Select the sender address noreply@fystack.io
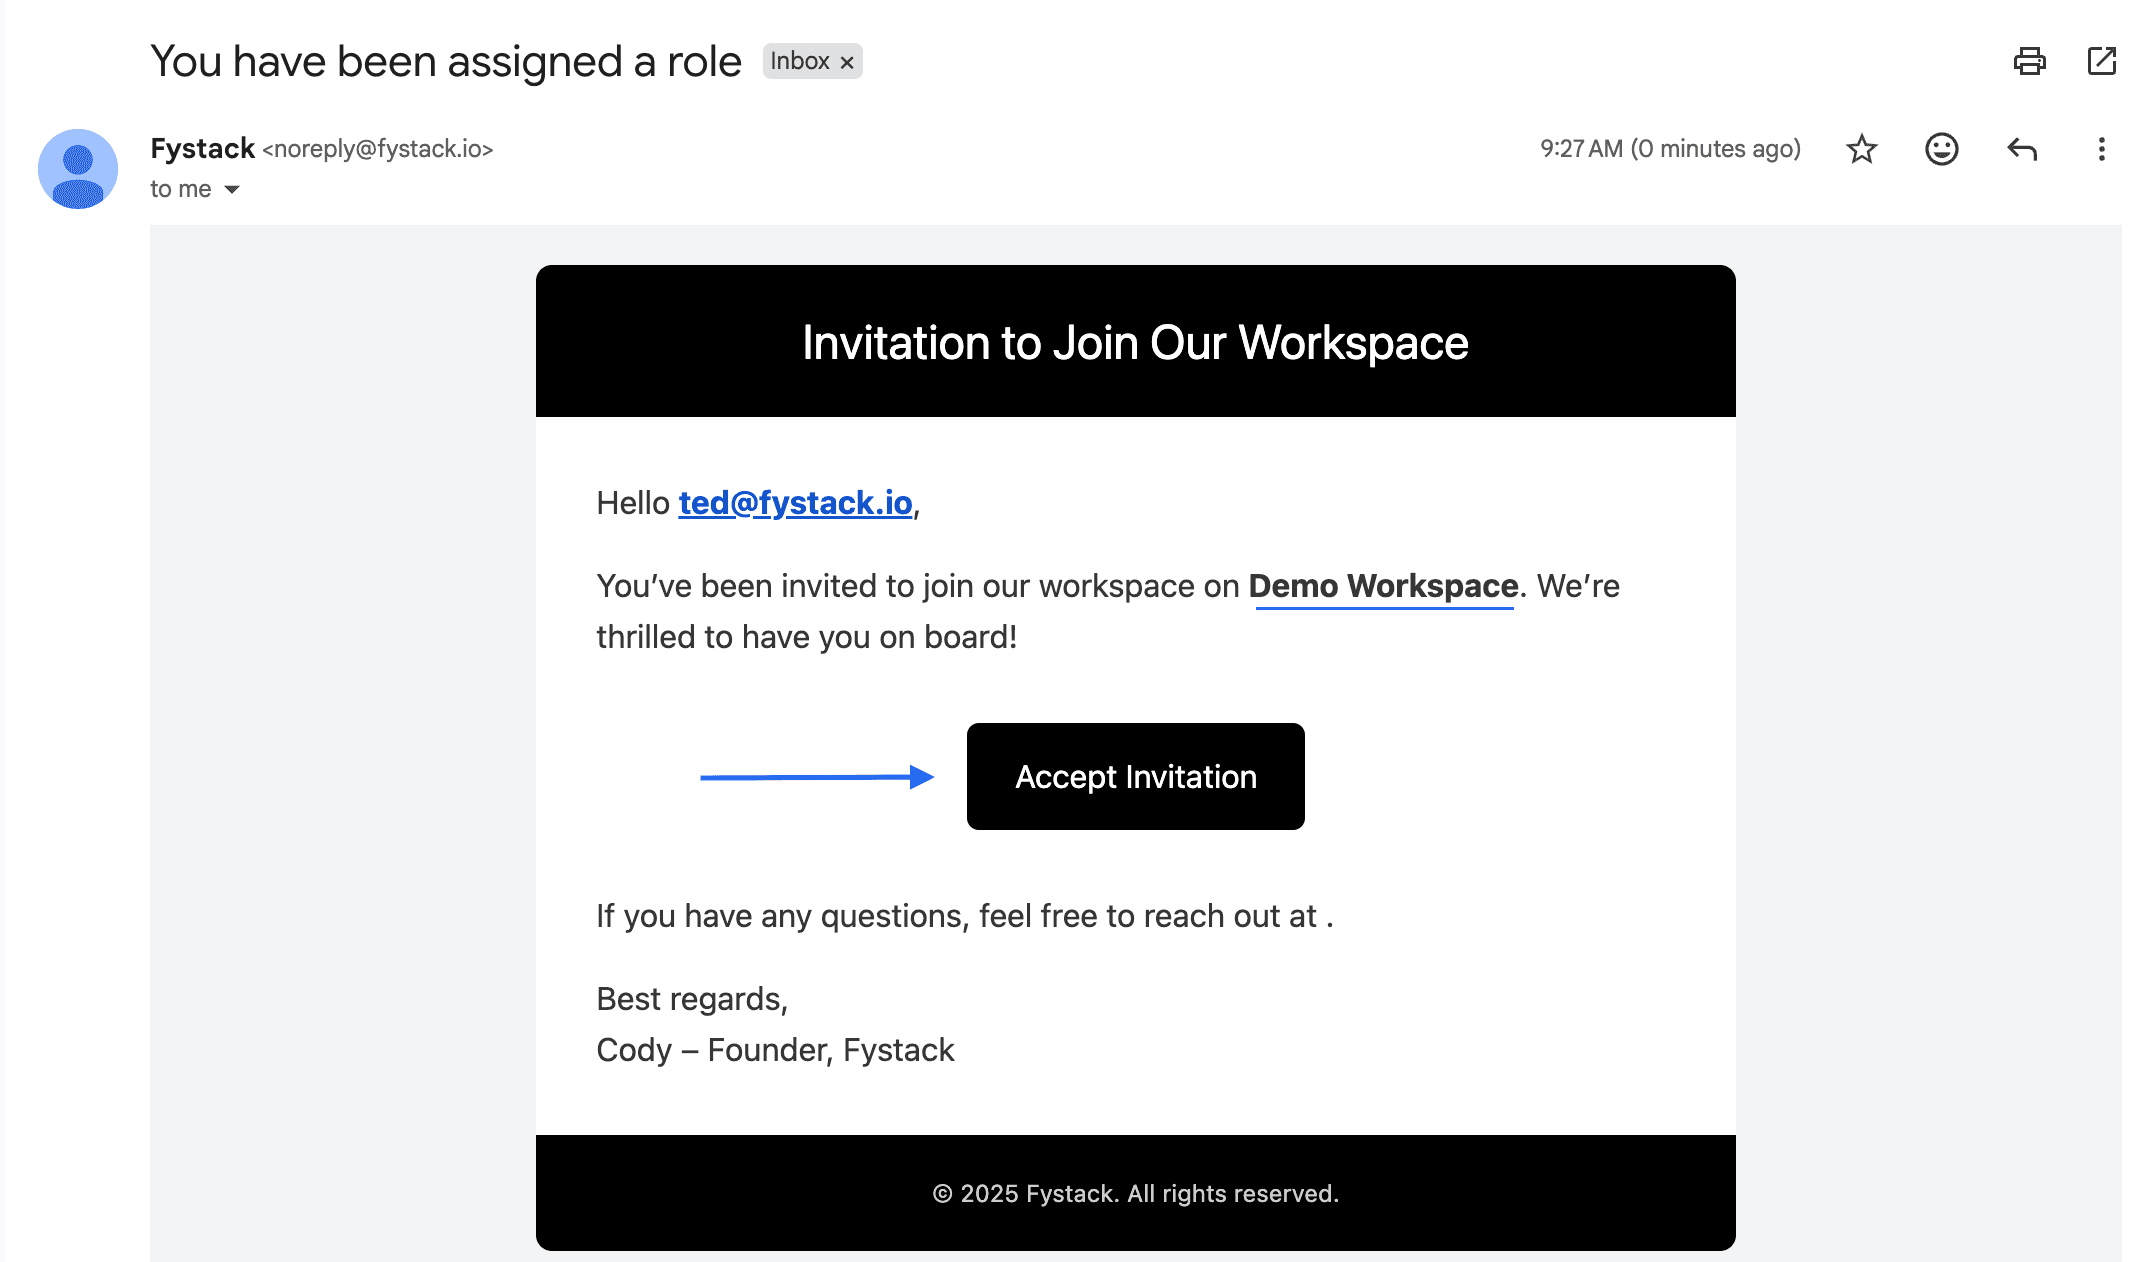2156x1262 pixels. (x=378, y=149)
